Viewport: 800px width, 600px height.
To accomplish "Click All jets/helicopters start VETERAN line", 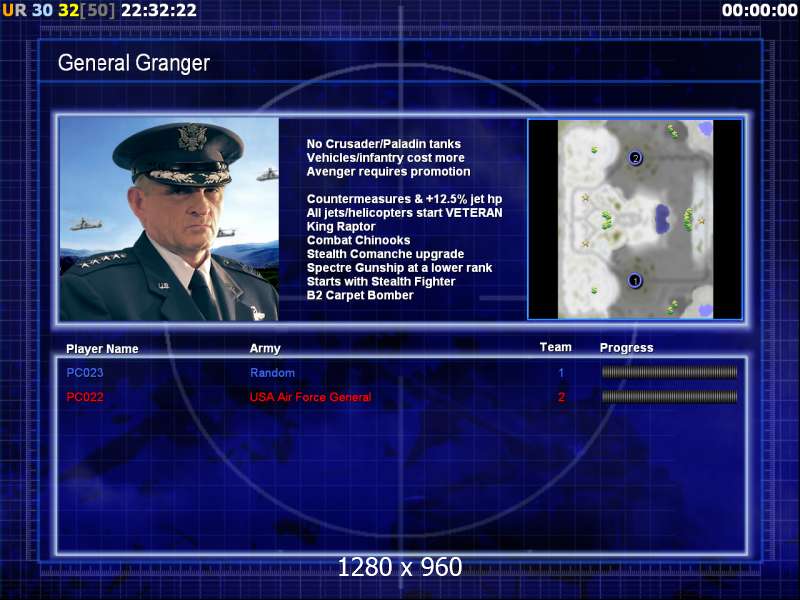I will click(404, 213).
